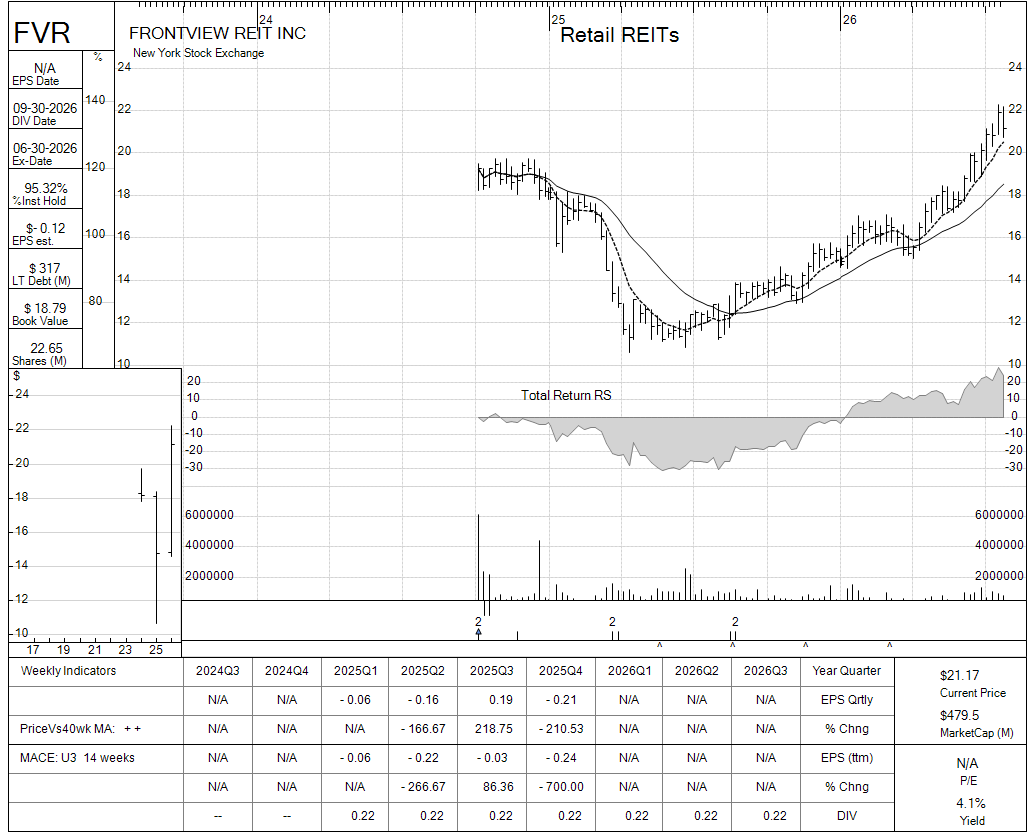Click the N/A EPS Date field
The image size is (1032, 840).
point(45,68)
